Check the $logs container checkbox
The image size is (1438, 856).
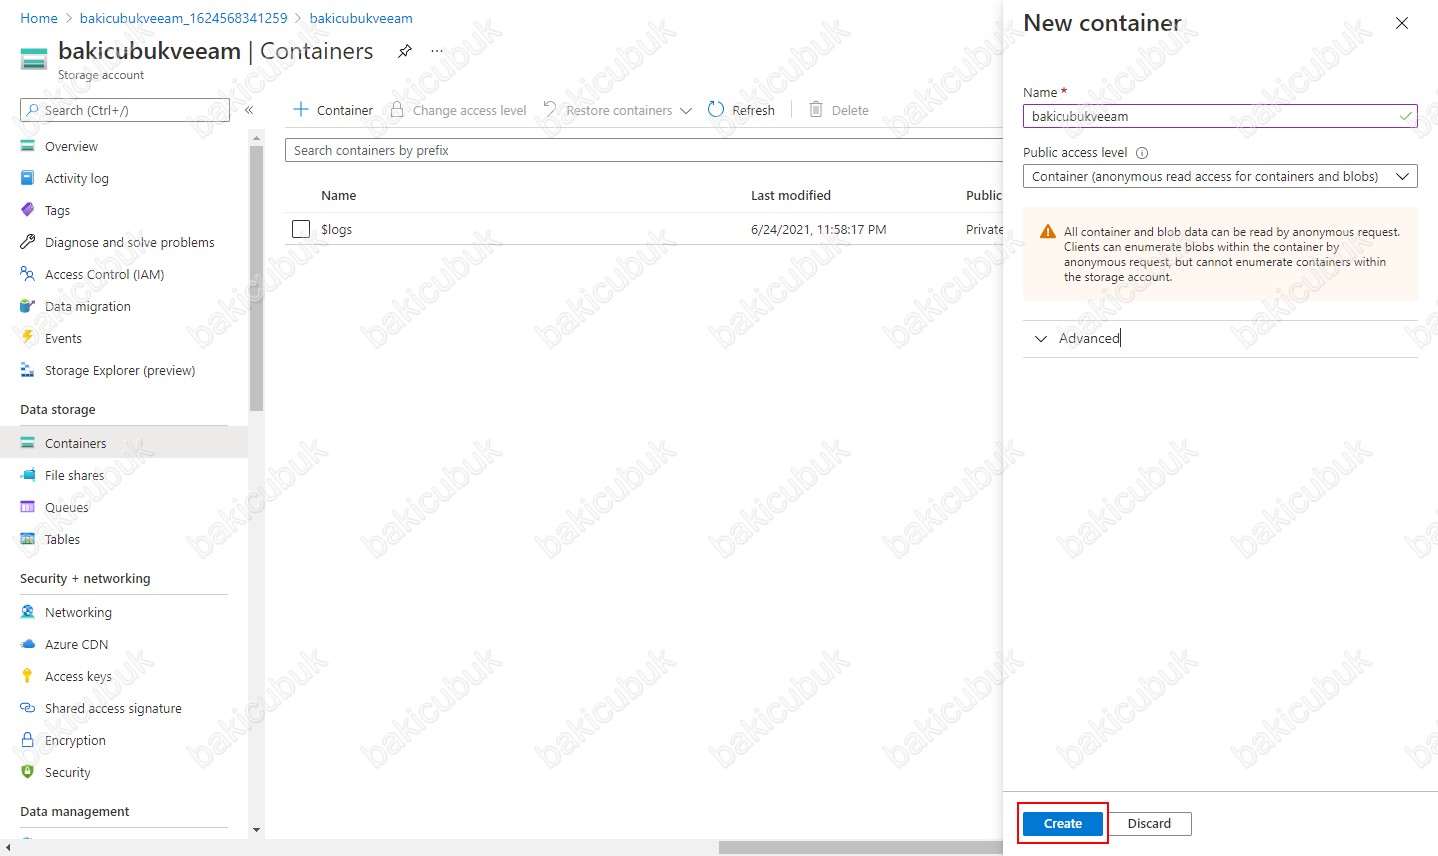click(301, 229)
